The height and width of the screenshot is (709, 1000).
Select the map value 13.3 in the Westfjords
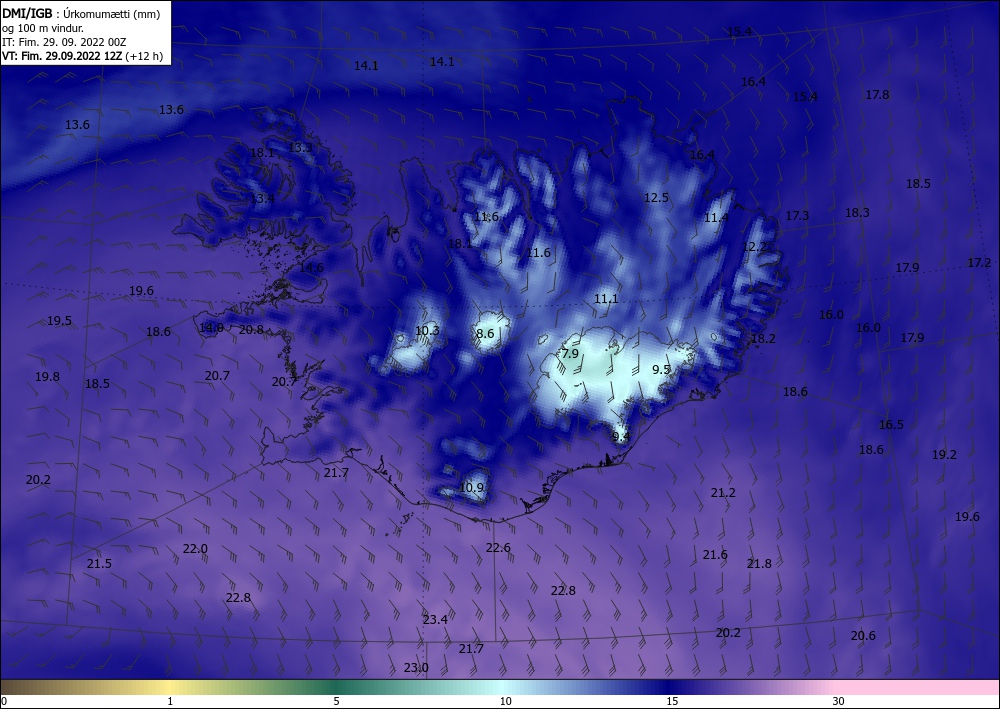tap(301, 147)
